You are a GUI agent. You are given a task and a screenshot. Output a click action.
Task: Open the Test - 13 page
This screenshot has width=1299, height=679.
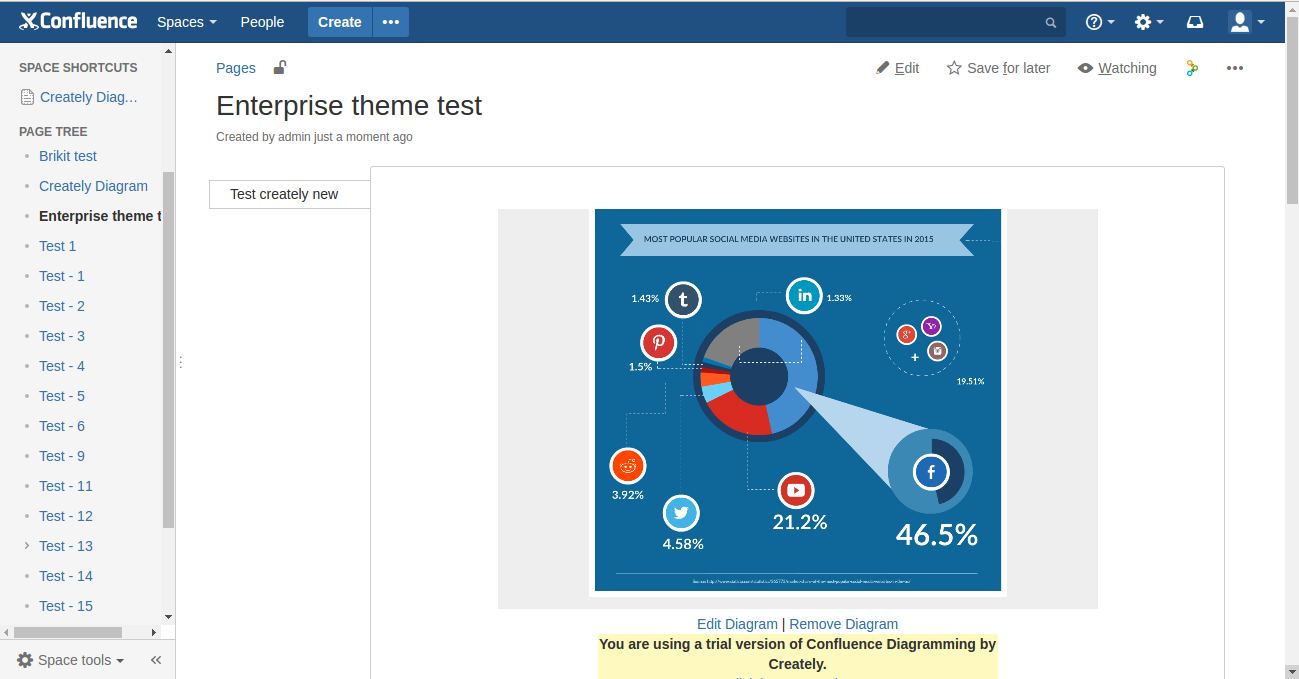click(x=66, y=546)
